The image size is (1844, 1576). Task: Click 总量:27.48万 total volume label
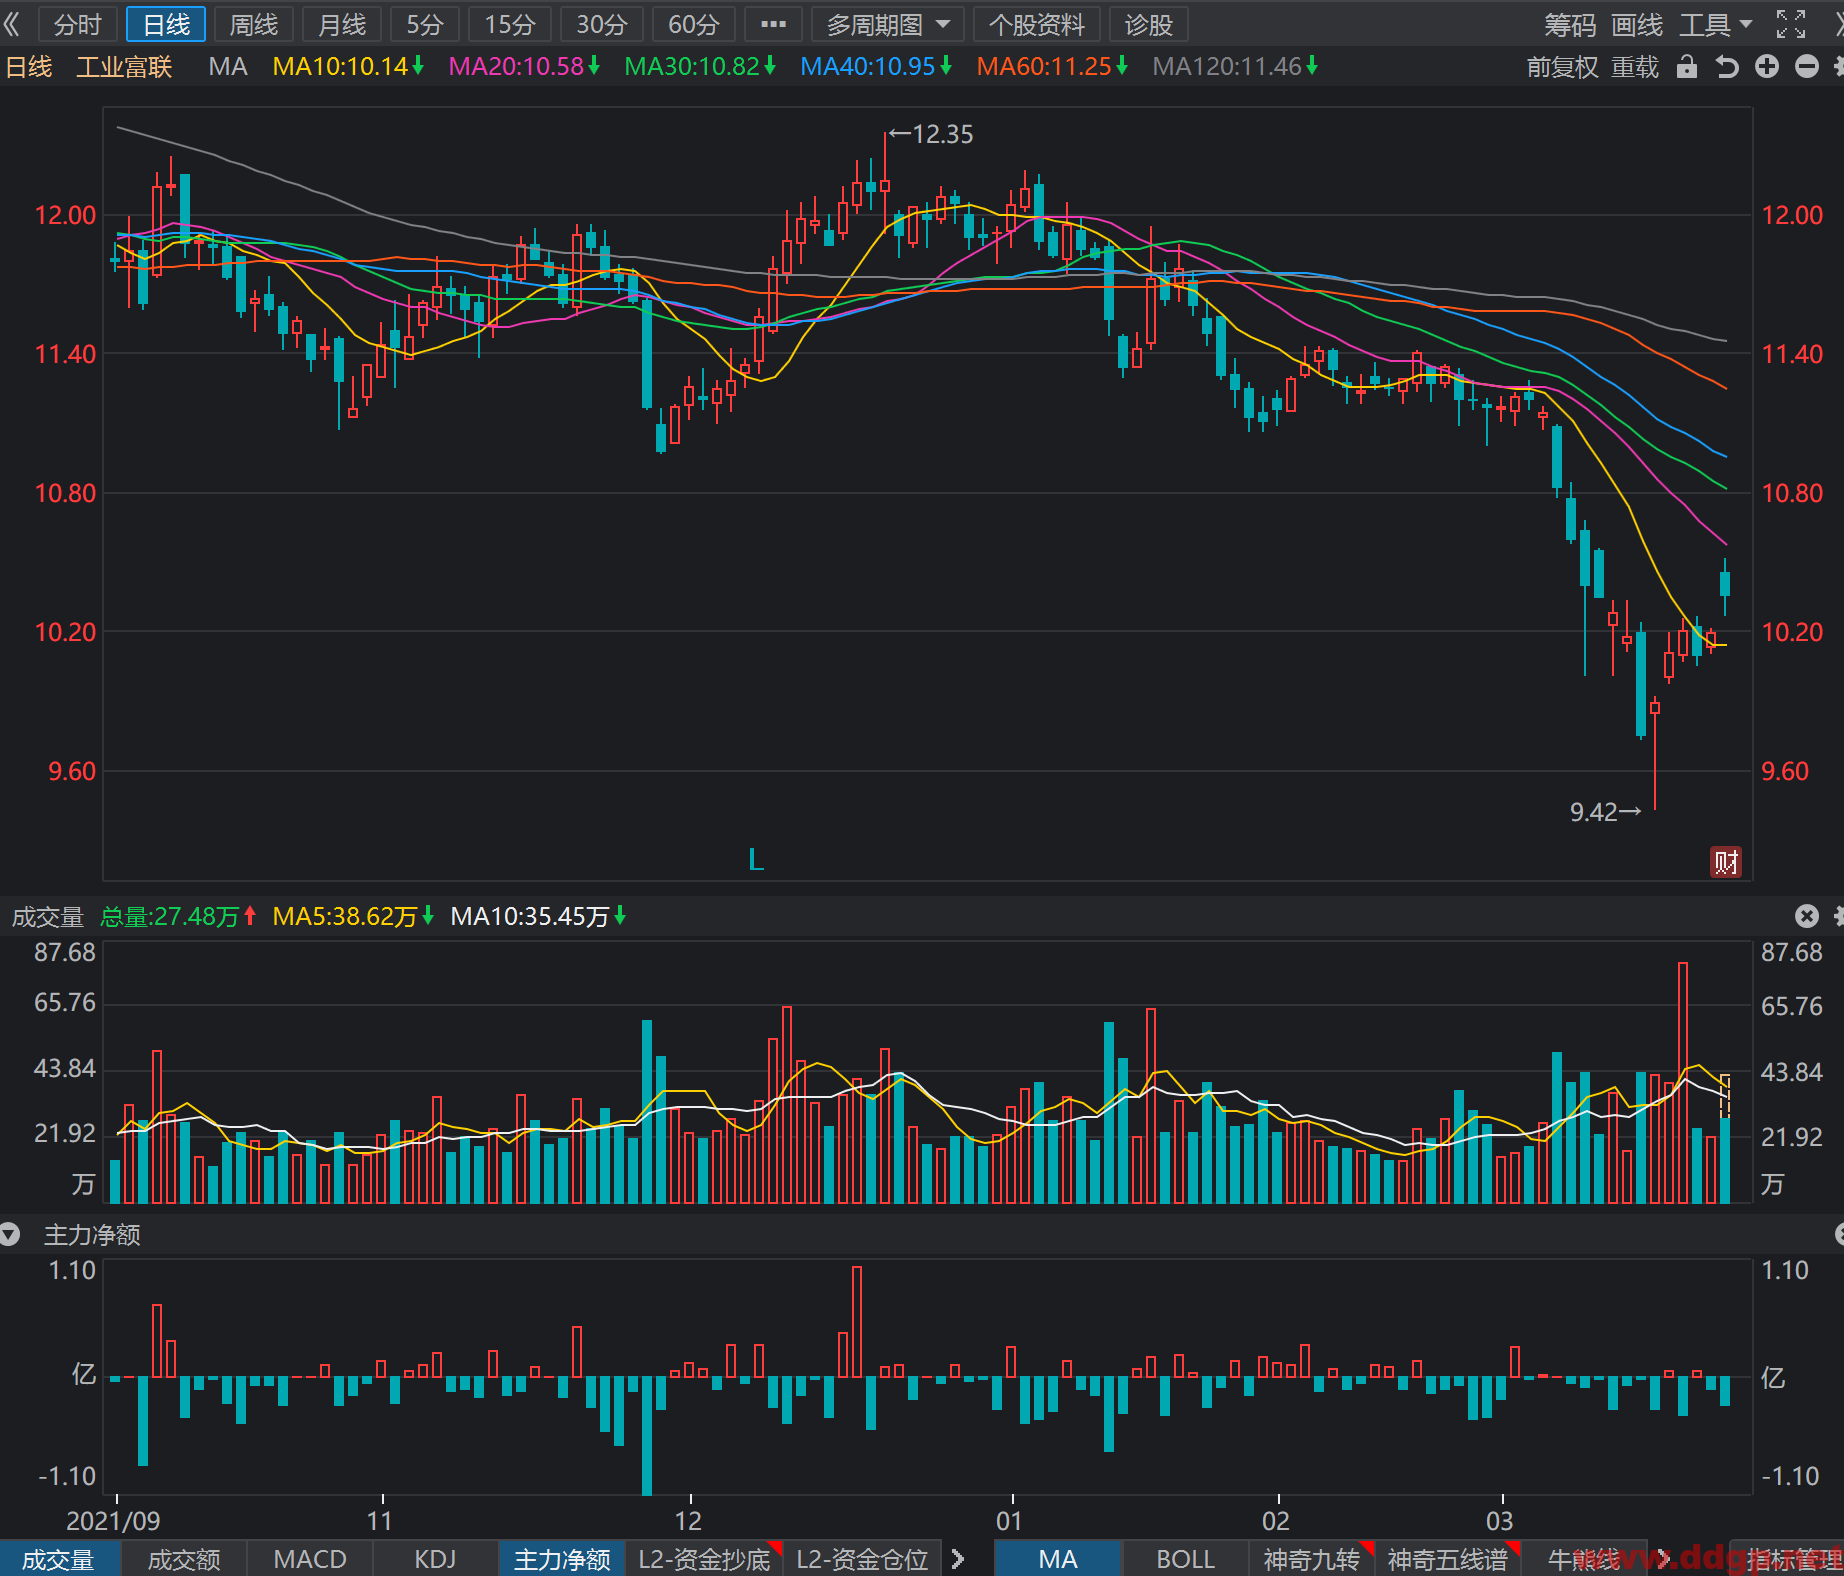pyautogui.click(x=178, y=916)
